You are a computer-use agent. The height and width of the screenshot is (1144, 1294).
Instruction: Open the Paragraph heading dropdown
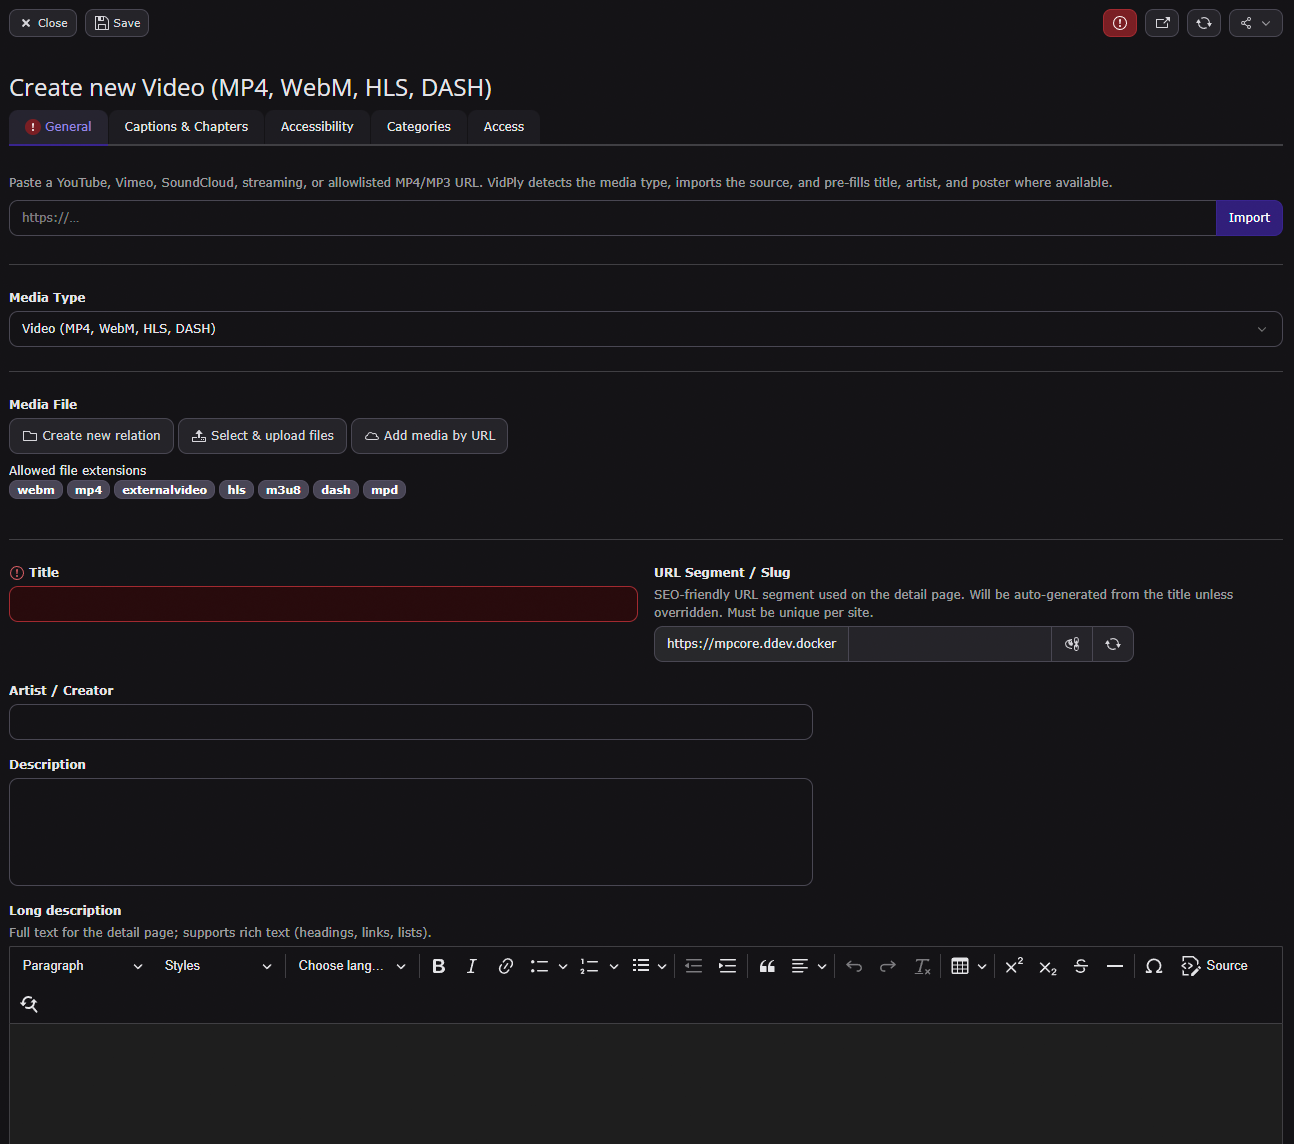pos(83,966)
